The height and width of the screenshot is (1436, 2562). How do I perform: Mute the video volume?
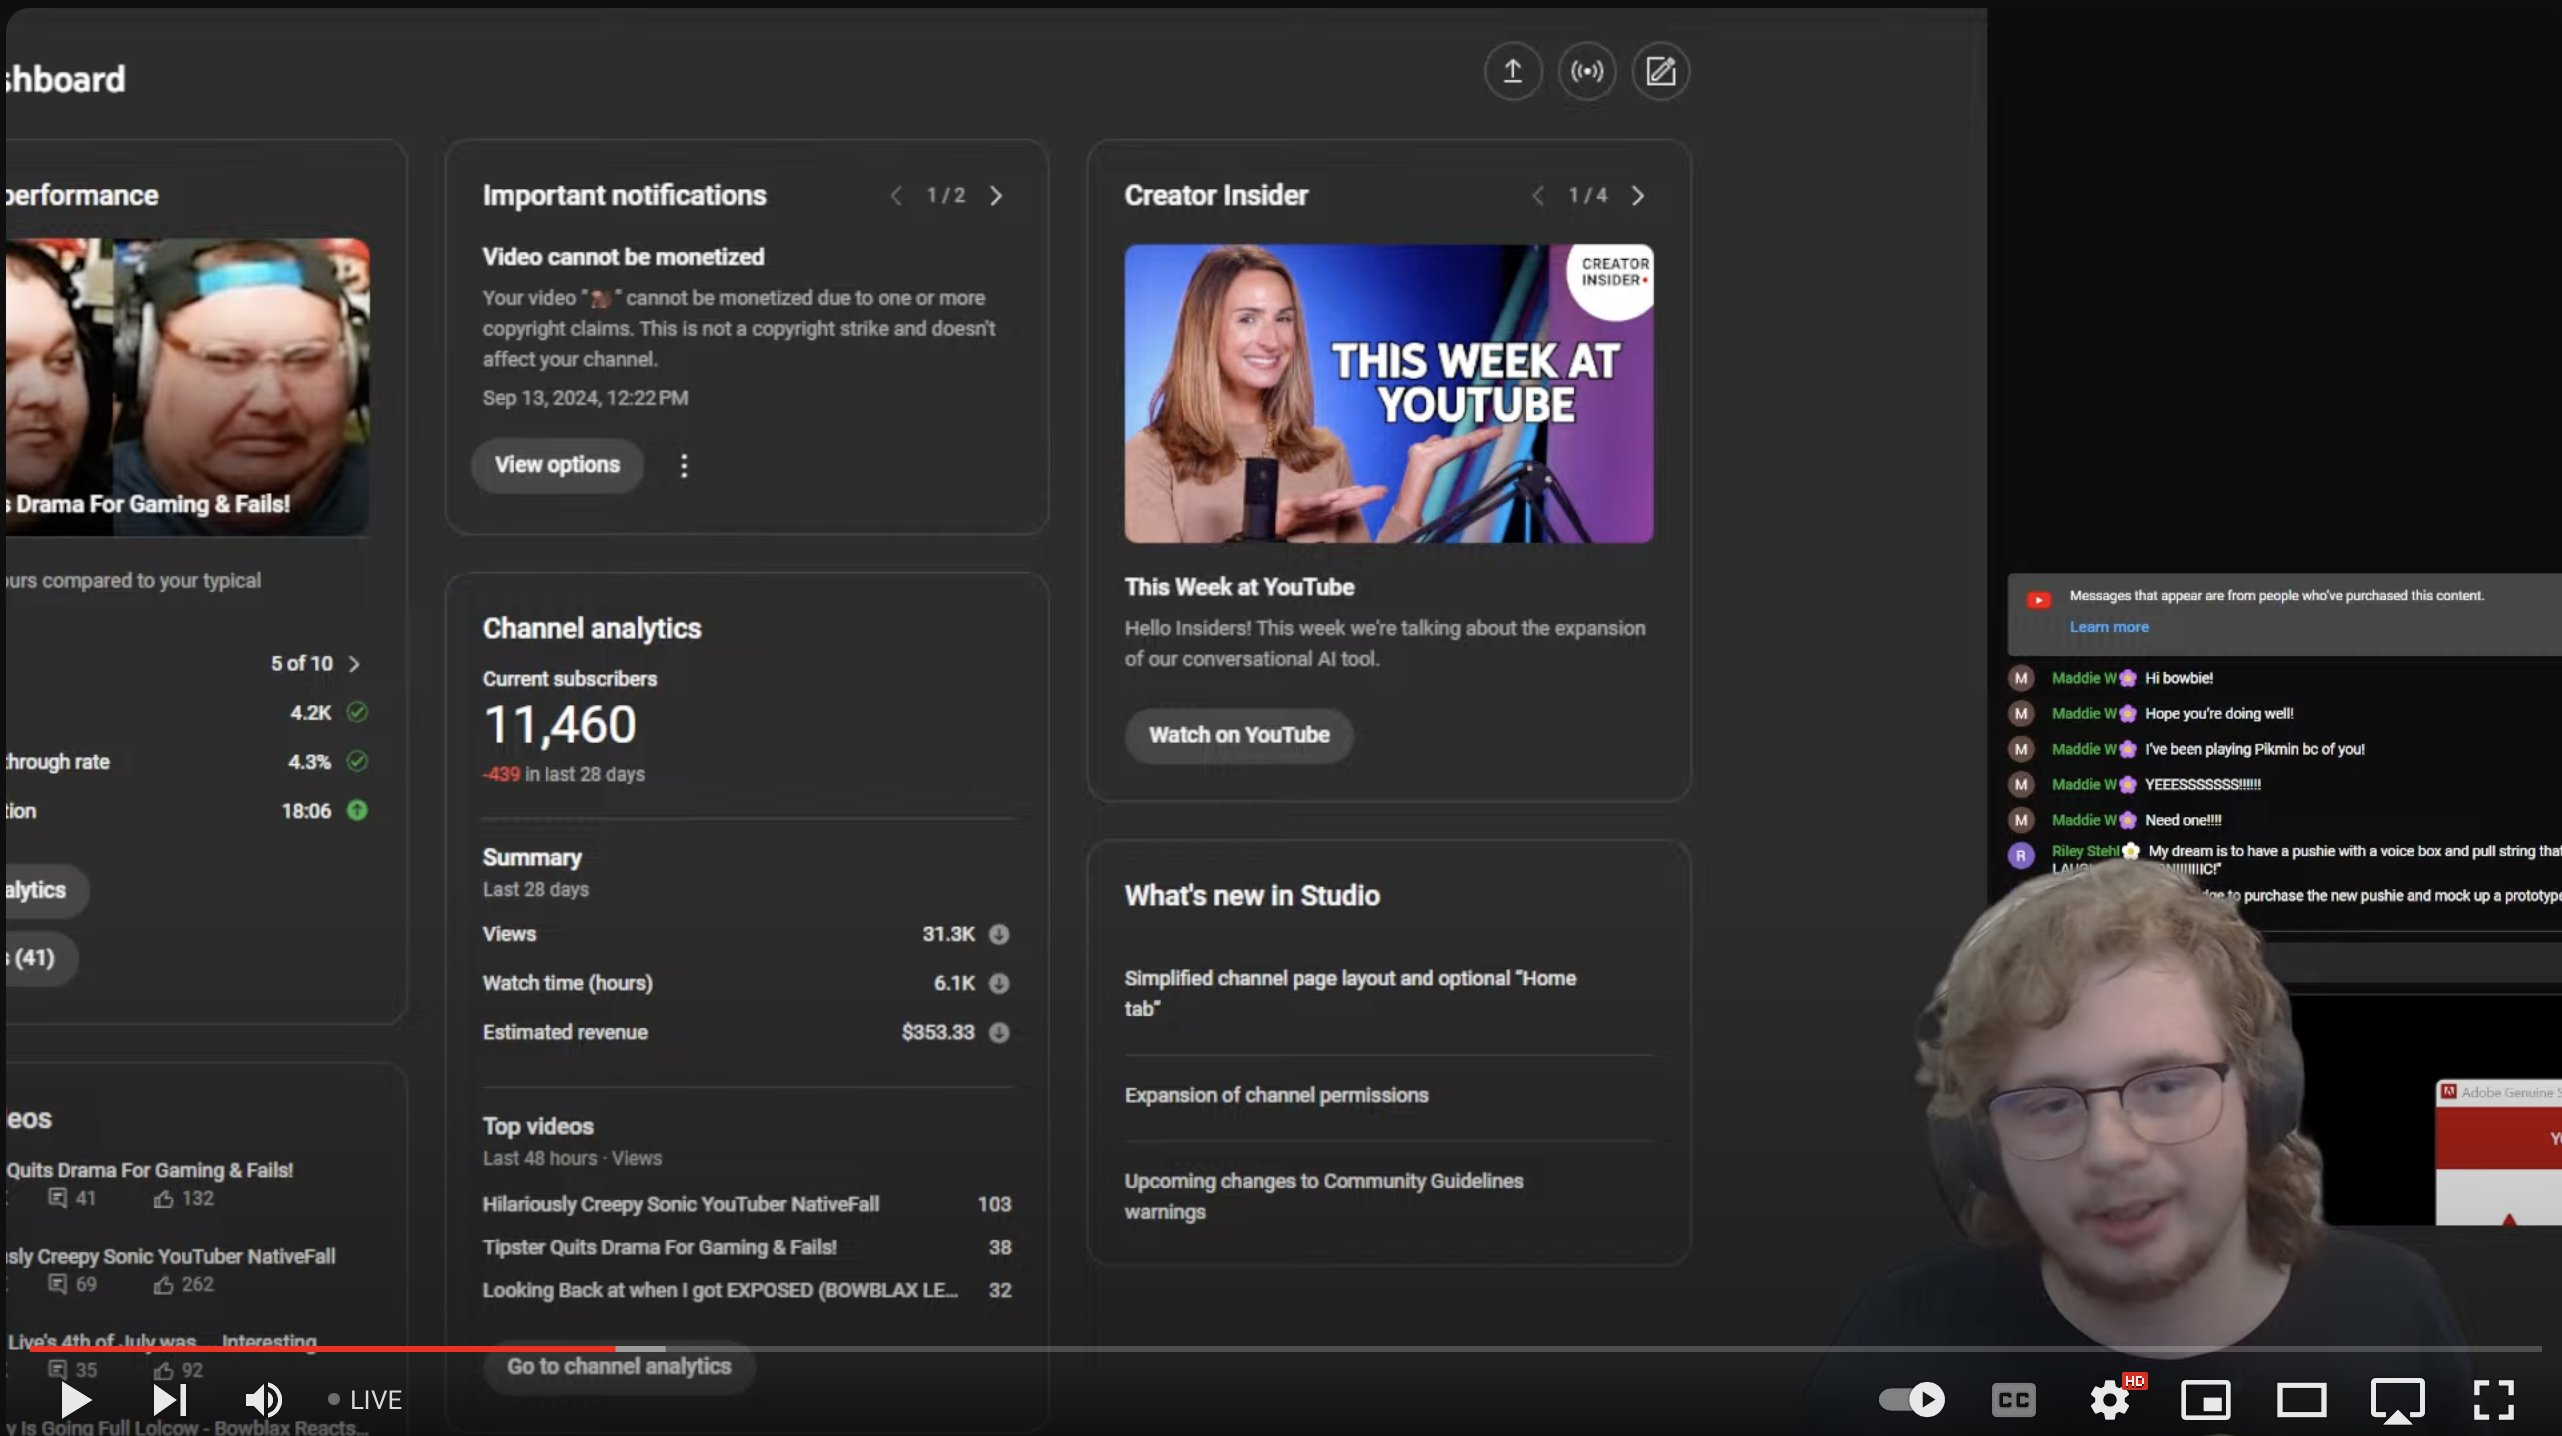coord(263,1399)
